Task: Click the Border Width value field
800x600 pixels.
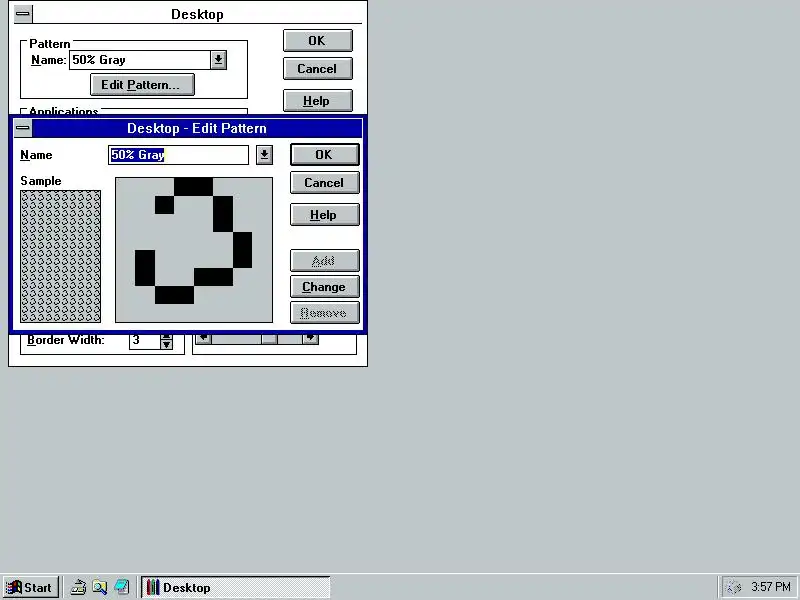Action: click(145, 341)
